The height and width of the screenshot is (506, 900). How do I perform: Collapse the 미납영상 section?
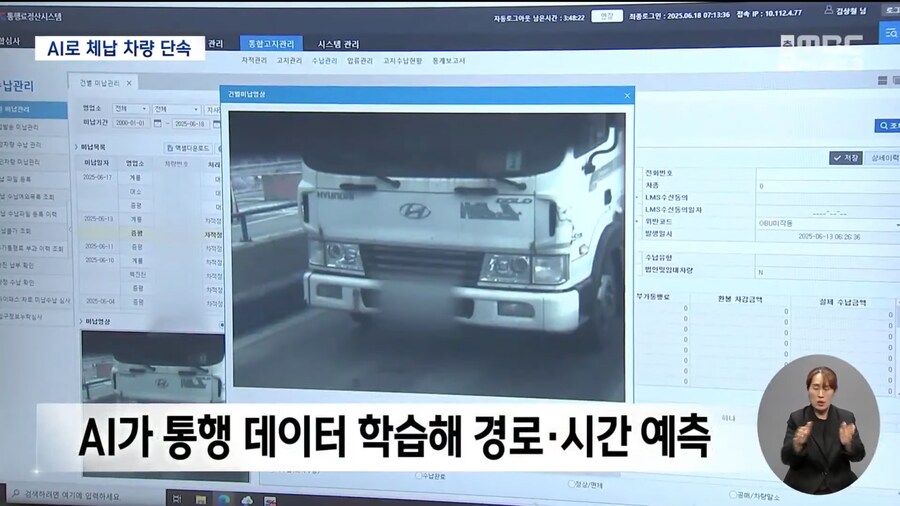click(x=80, y=322)
